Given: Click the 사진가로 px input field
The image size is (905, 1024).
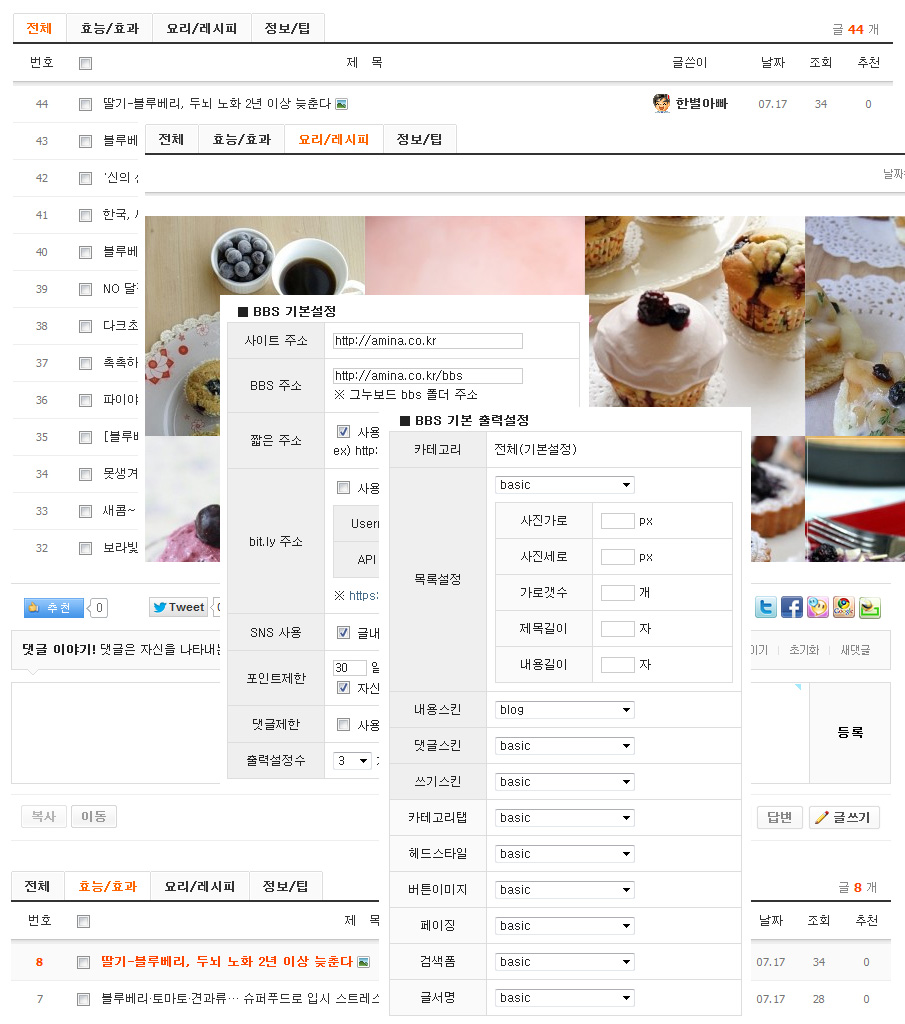Looking at the screenshot, I should (x=618, y=520).
